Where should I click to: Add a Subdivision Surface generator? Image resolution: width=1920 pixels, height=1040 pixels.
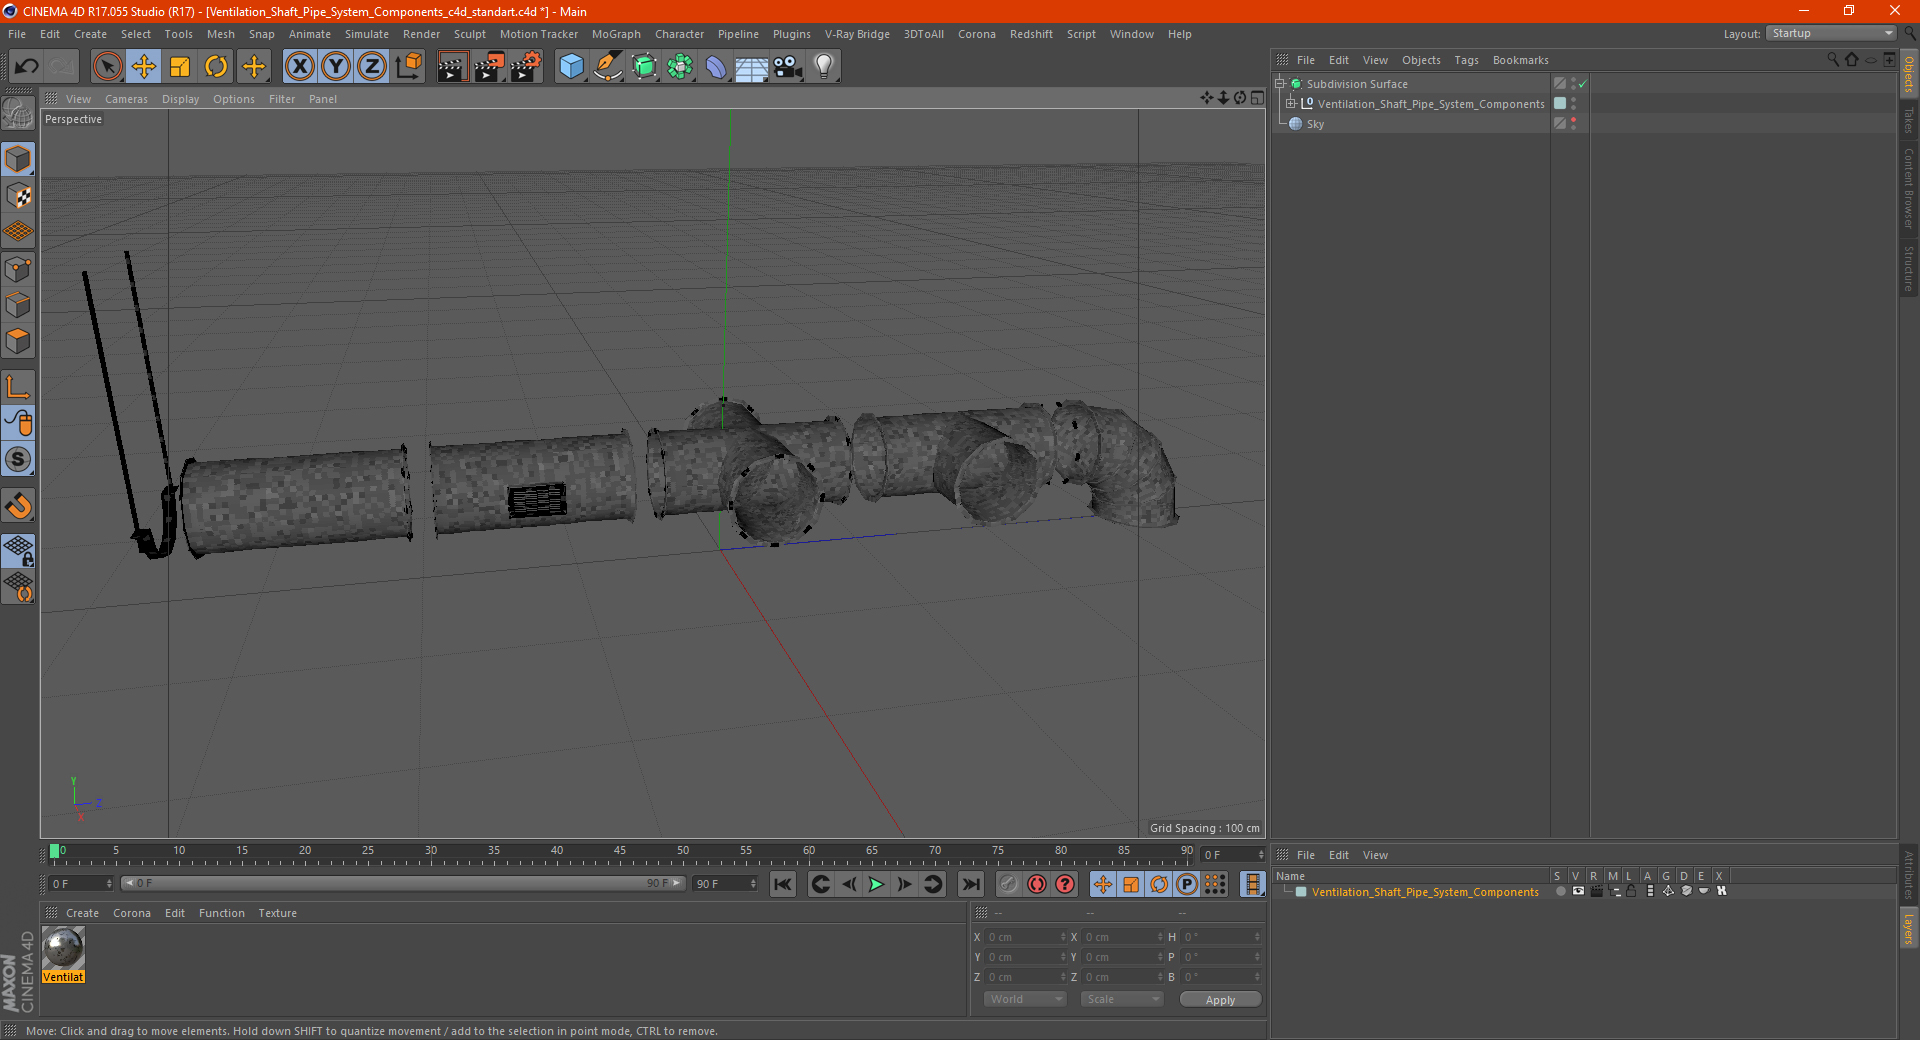point(644,67)
